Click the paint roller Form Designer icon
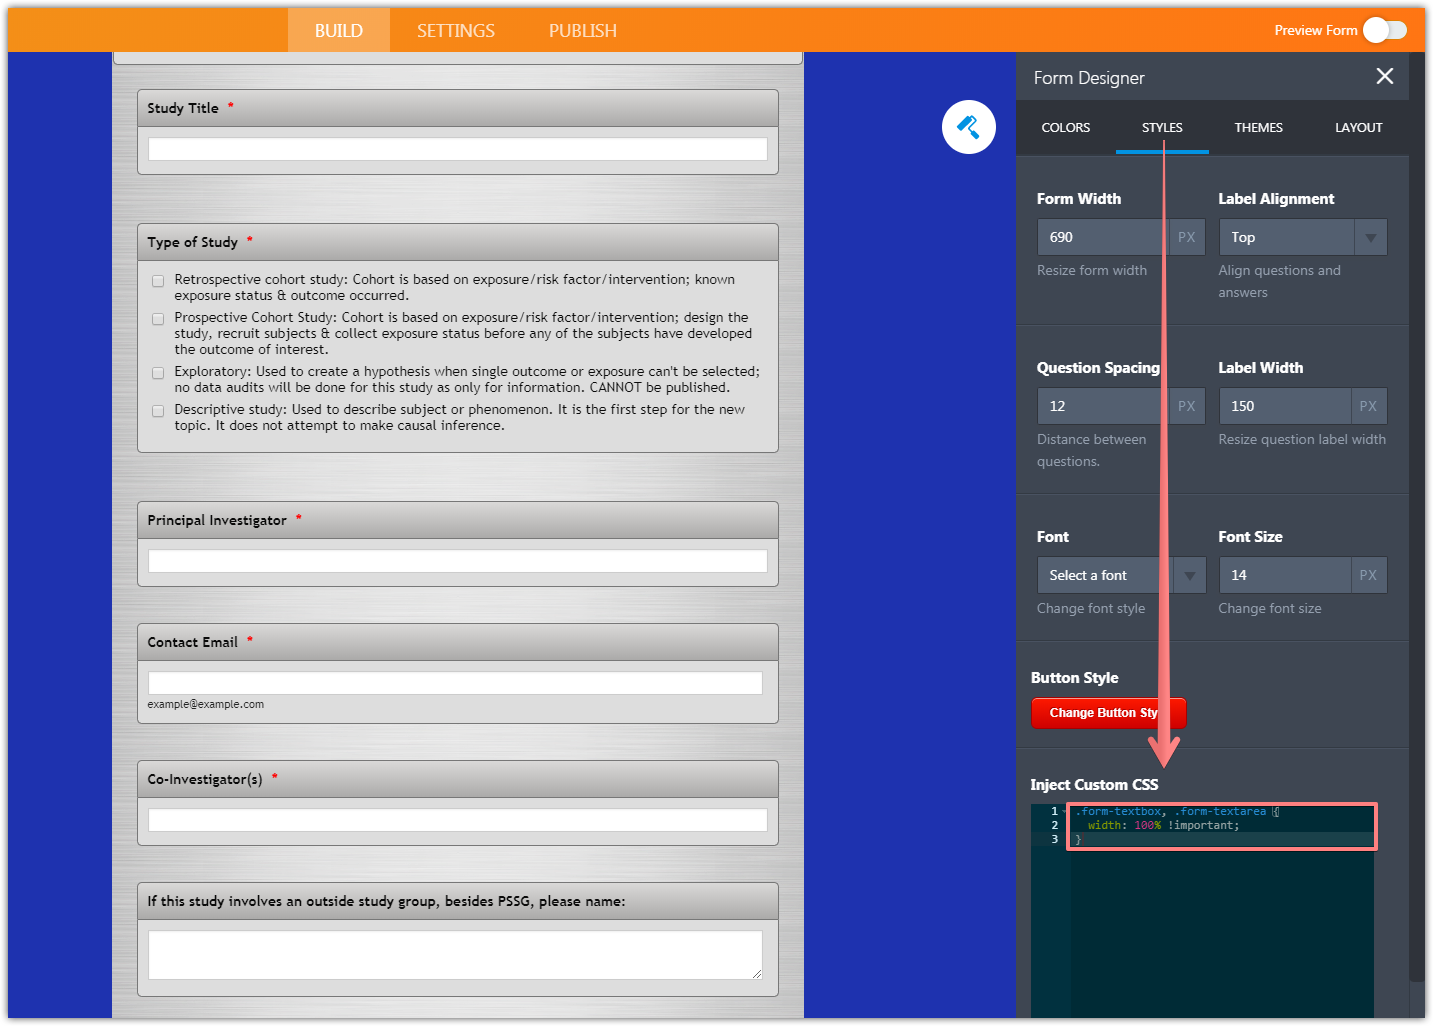The image size is (1433, 1026). pos(968,127)
